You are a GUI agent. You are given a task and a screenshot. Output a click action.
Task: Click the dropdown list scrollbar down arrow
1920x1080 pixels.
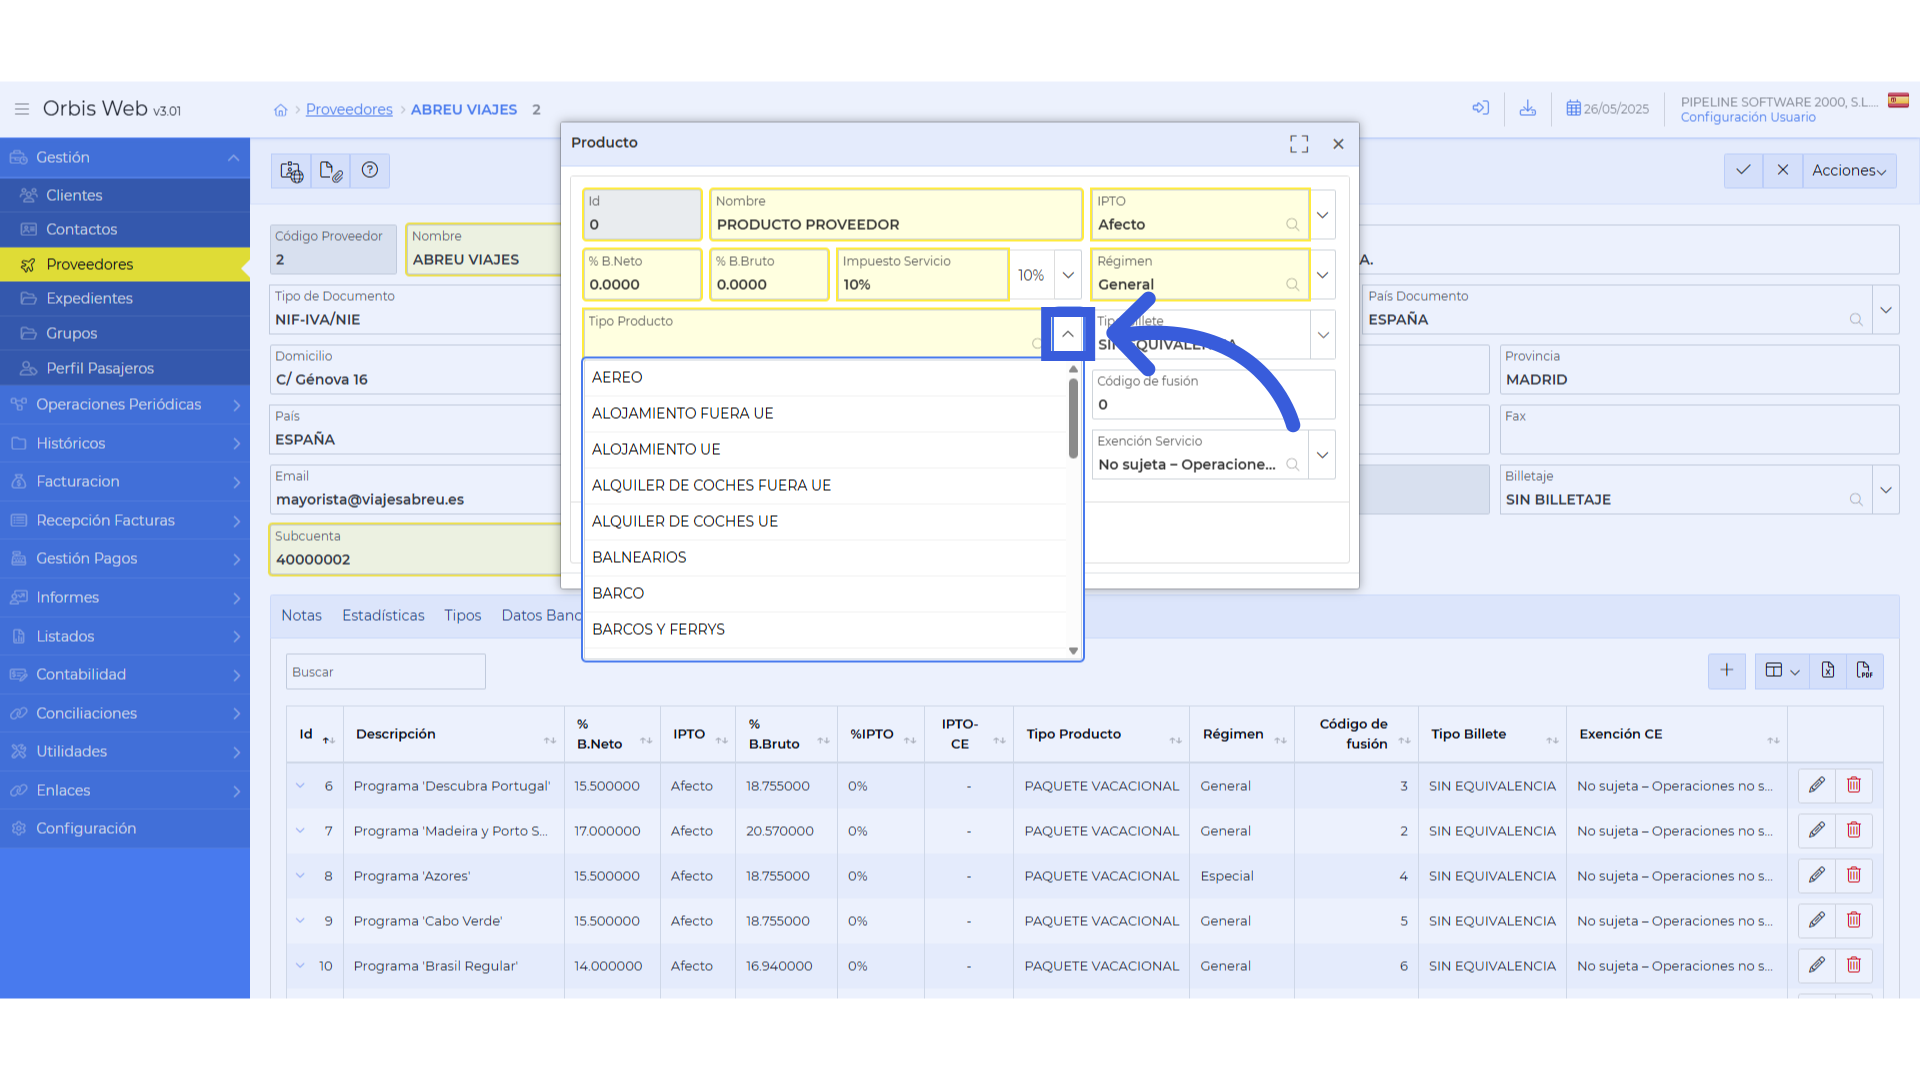click(x=1073, y=651)
